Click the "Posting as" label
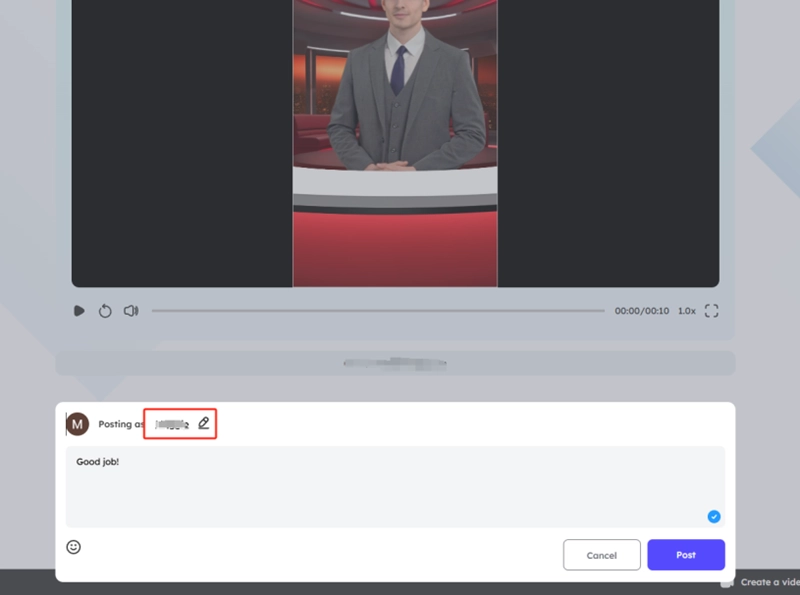Image resolution: width=800 pixels, height=595 pixels. 120,424
